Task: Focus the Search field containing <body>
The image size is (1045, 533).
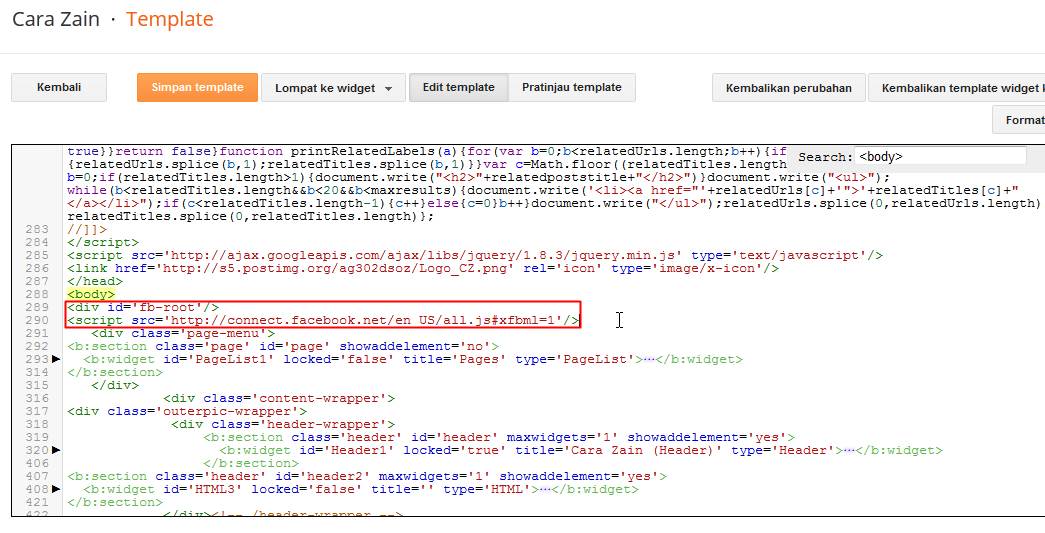Action: pyautogui.click(x=940, y=157)
